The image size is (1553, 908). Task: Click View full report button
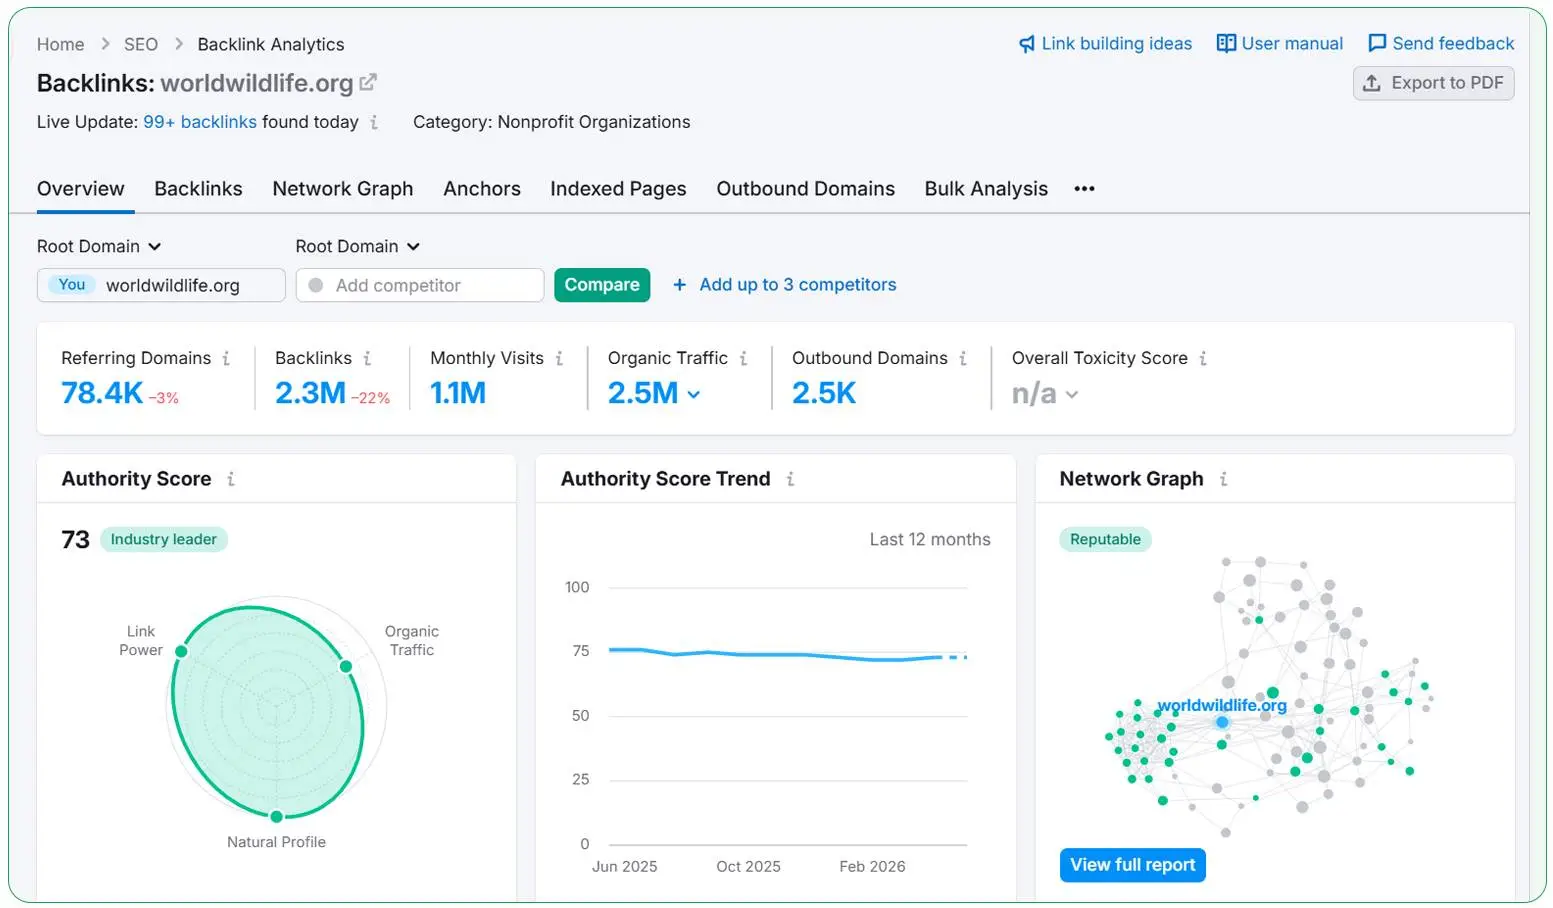point(1132,865)
